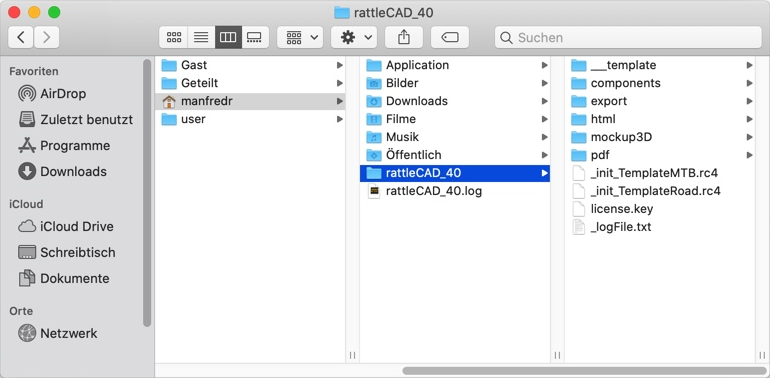
Task: Select the rattleCAD_40 folder row
Action: coord(455,173)
